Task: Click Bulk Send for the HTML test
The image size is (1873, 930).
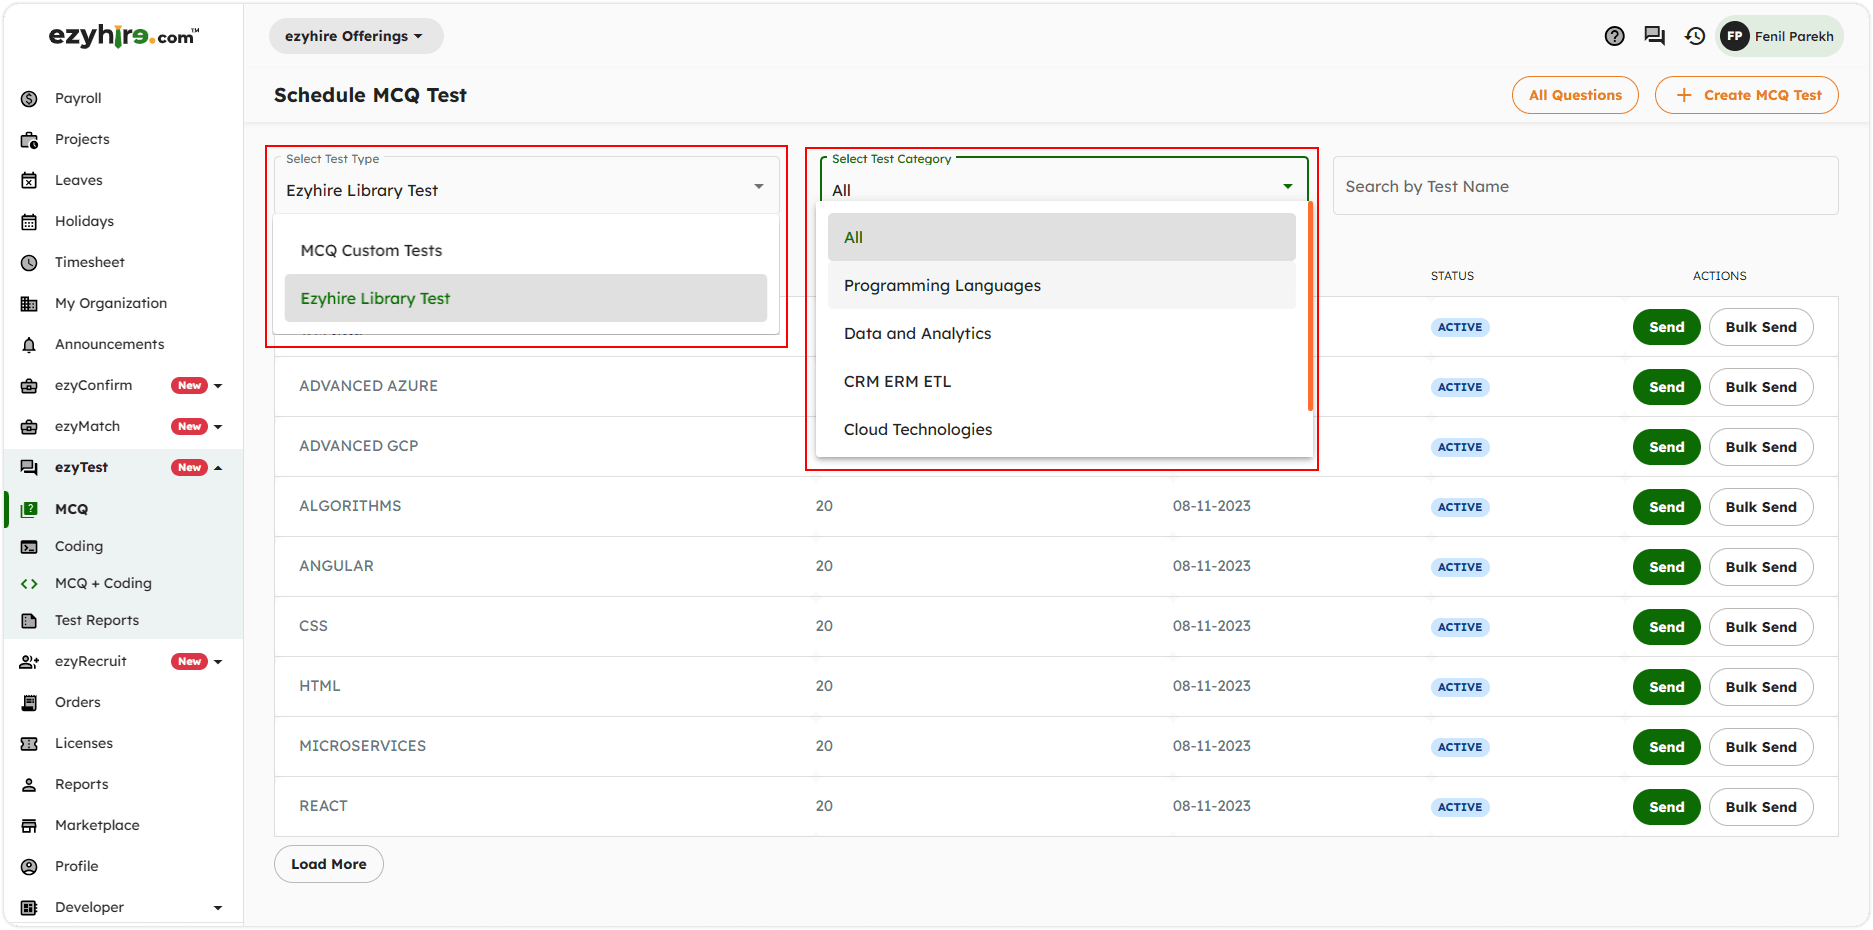Action: [x=1761, y=687]
